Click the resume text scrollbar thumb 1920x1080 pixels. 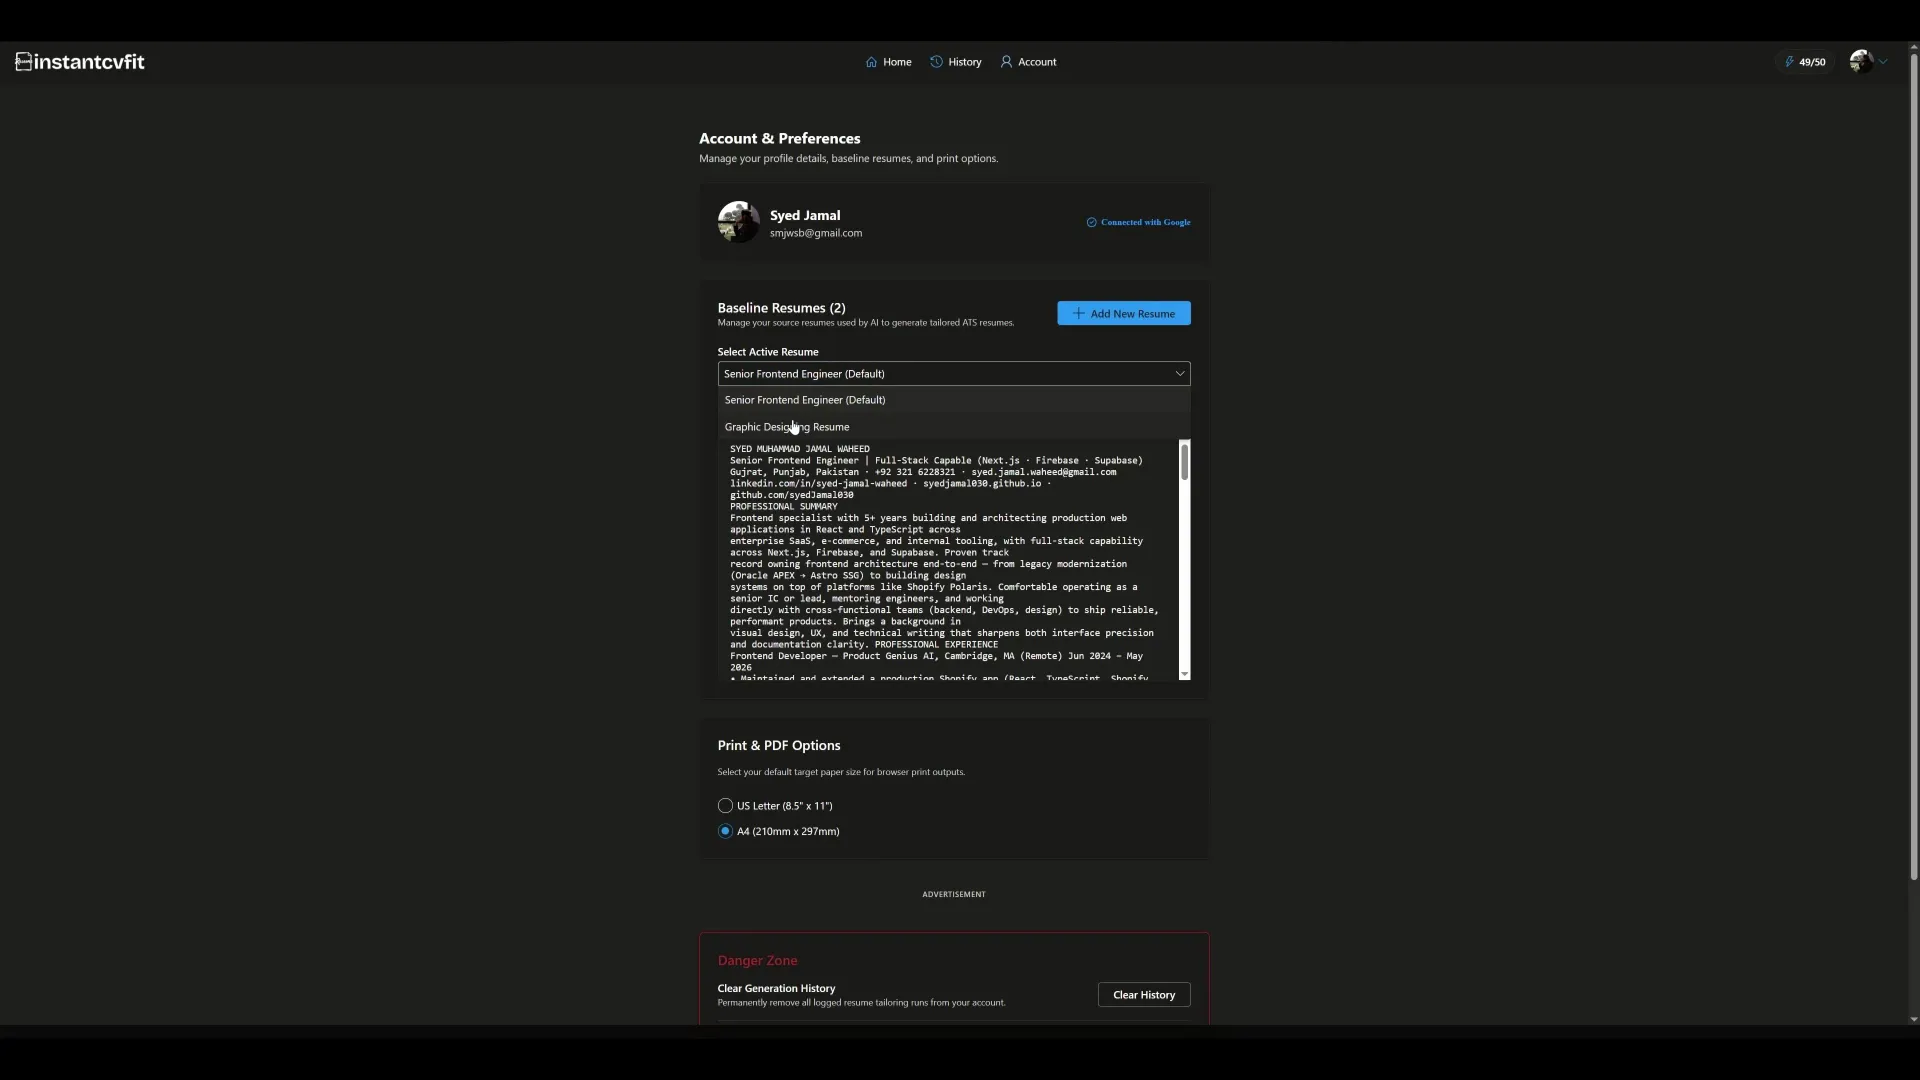(x=1185, y=462)
